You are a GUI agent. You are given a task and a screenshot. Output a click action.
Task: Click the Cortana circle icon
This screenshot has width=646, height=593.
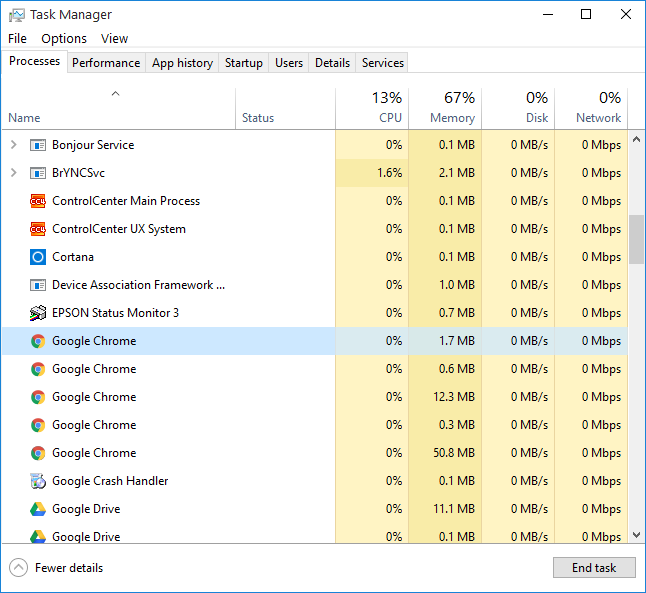coord(38,257)
